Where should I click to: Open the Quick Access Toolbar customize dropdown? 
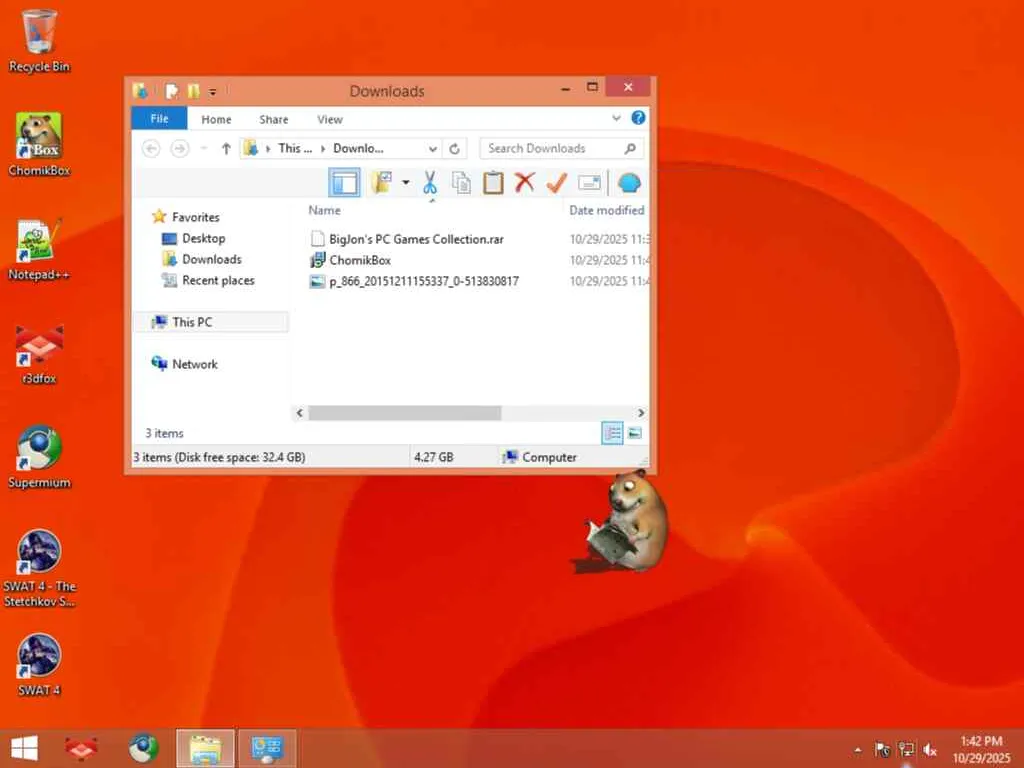(212, 92)
